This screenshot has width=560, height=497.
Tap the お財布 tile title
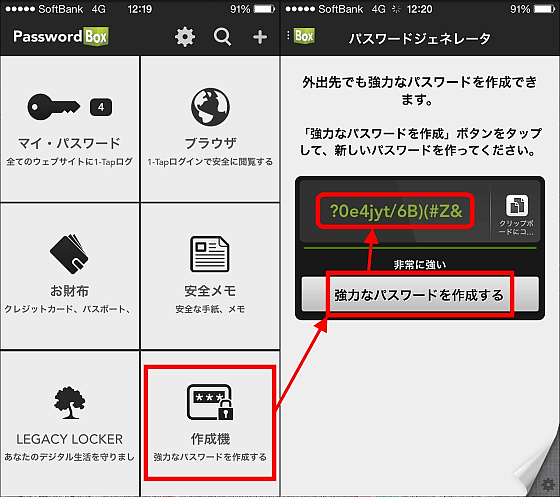point(69,291)
